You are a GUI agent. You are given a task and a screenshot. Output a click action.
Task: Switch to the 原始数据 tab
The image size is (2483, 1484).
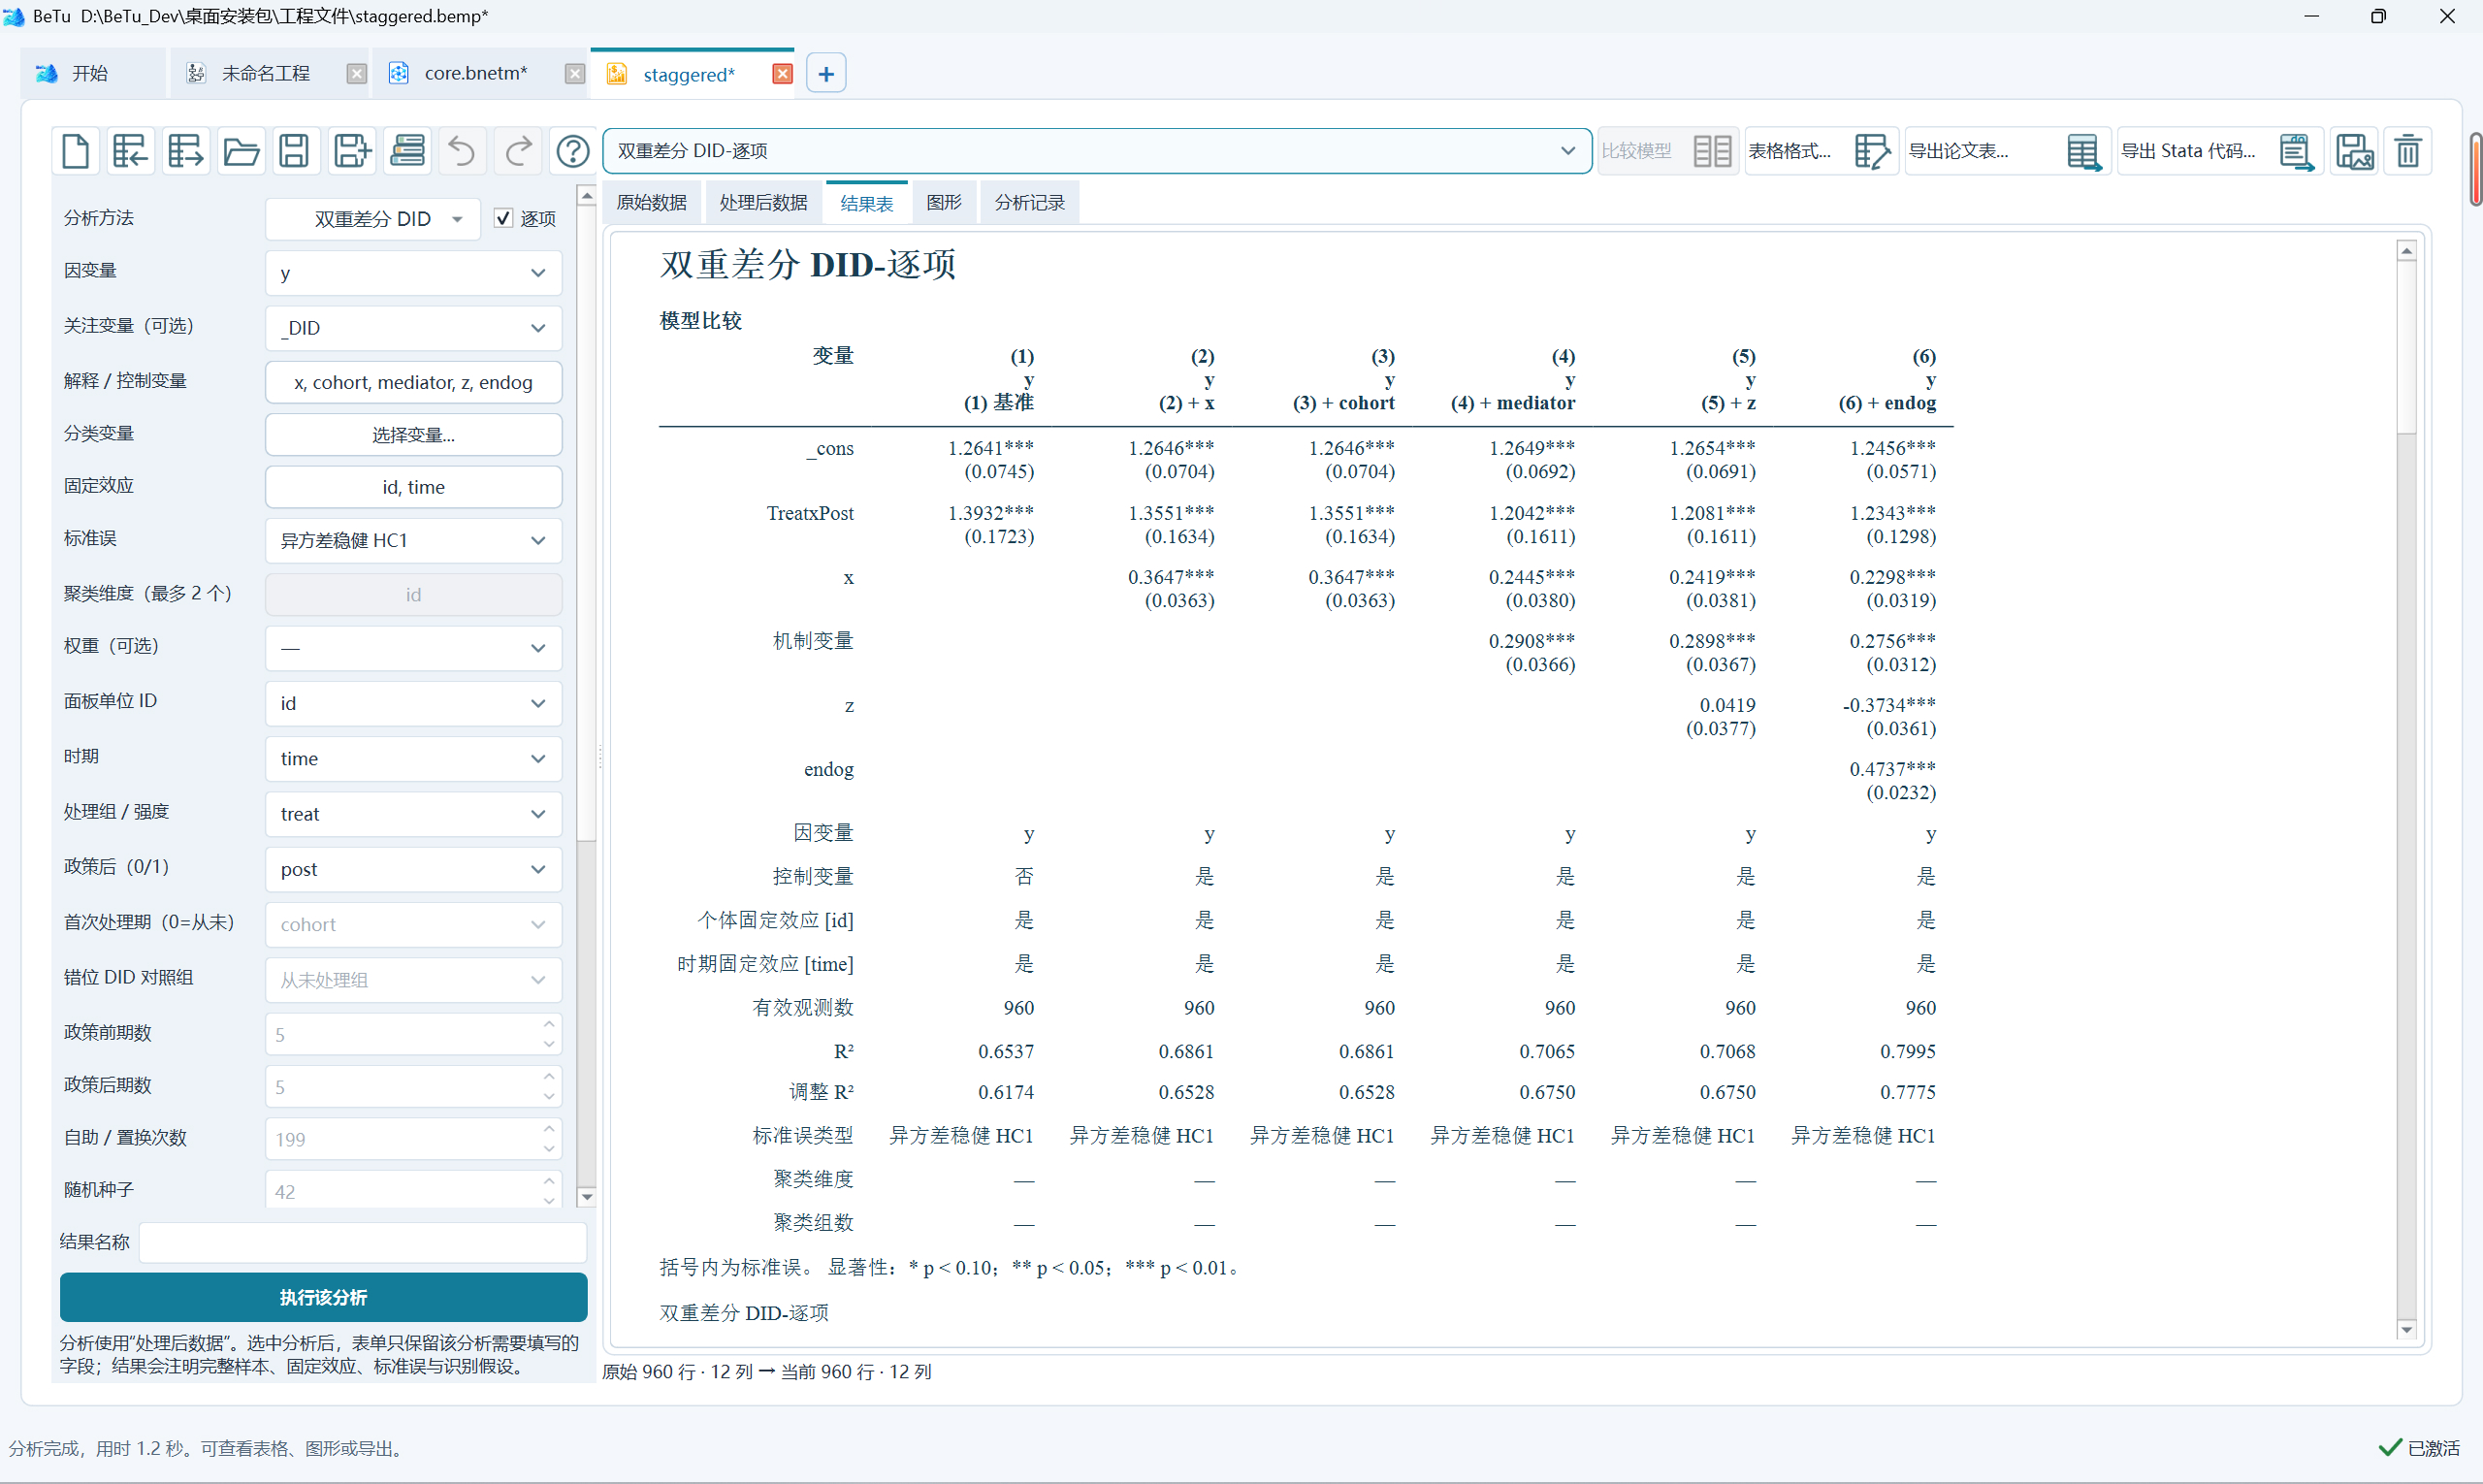[652, 203]
